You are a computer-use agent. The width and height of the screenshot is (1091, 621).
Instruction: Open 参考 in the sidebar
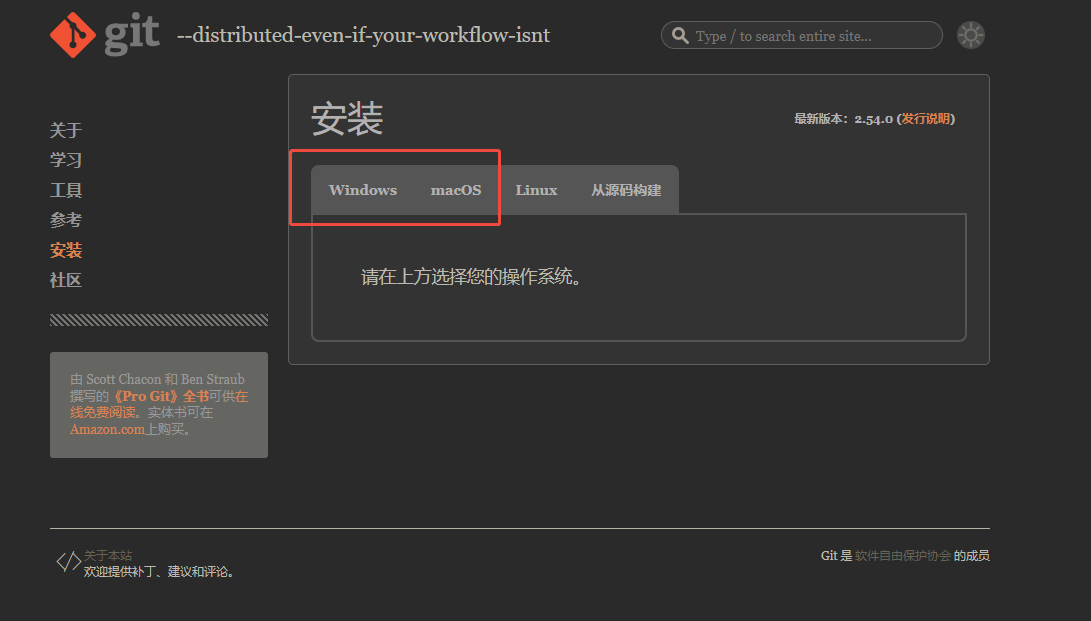click(x=66, y=220)
